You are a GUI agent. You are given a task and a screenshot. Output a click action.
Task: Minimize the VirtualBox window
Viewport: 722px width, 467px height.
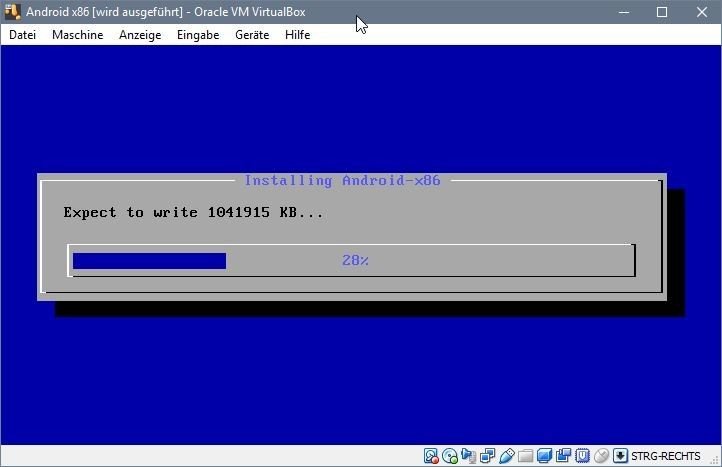point(624,12)
